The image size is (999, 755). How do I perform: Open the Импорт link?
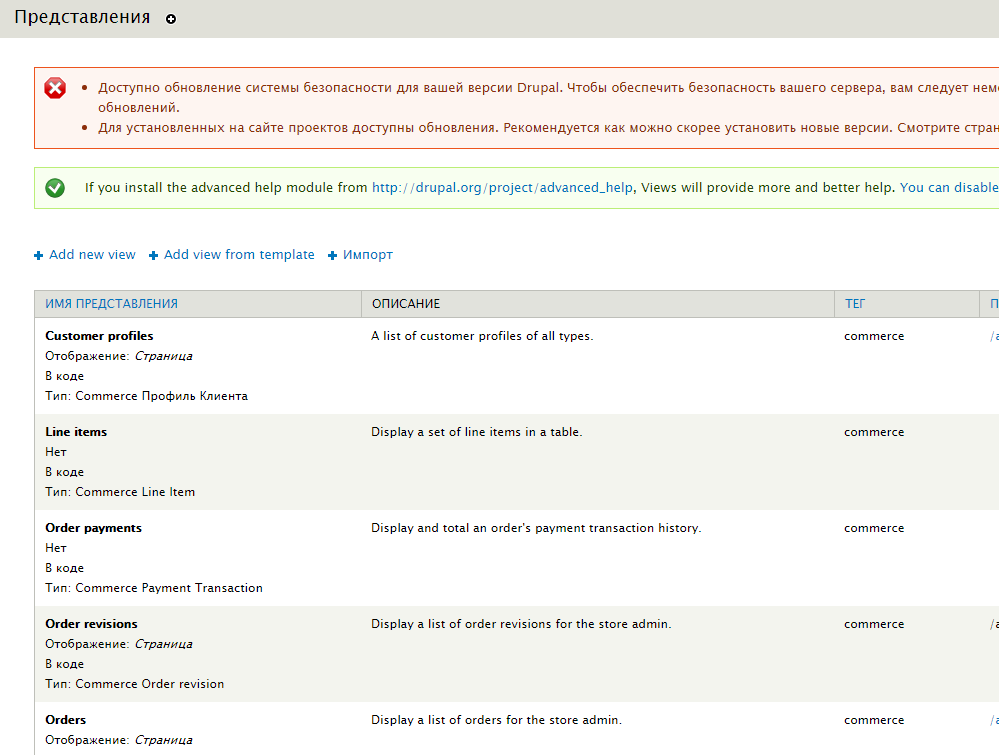[368, 255]
